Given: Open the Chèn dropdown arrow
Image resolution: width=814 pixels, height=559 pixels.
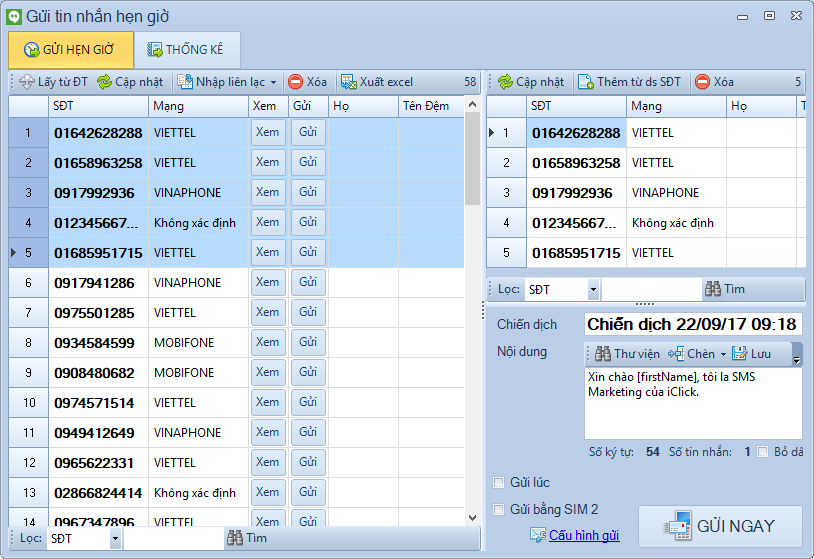Looking at the screenshot, I should [x=723, y=355].
